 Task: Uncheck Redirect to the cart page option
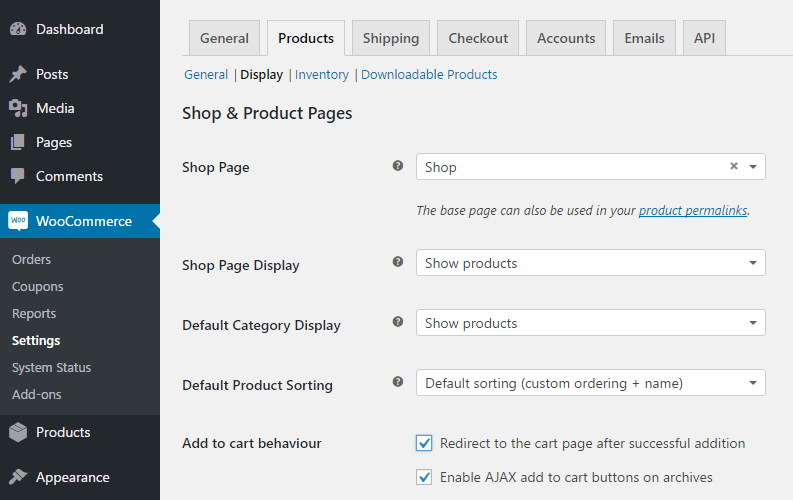pos(424,443)
